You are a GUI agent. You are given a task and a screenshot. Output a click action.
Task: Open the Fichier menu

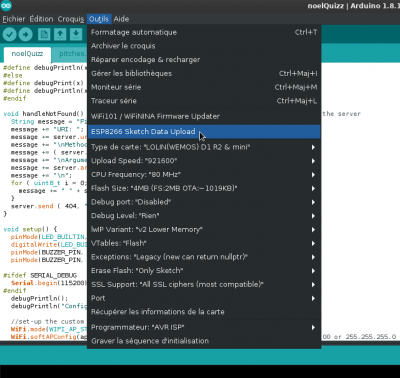point(14,19)
